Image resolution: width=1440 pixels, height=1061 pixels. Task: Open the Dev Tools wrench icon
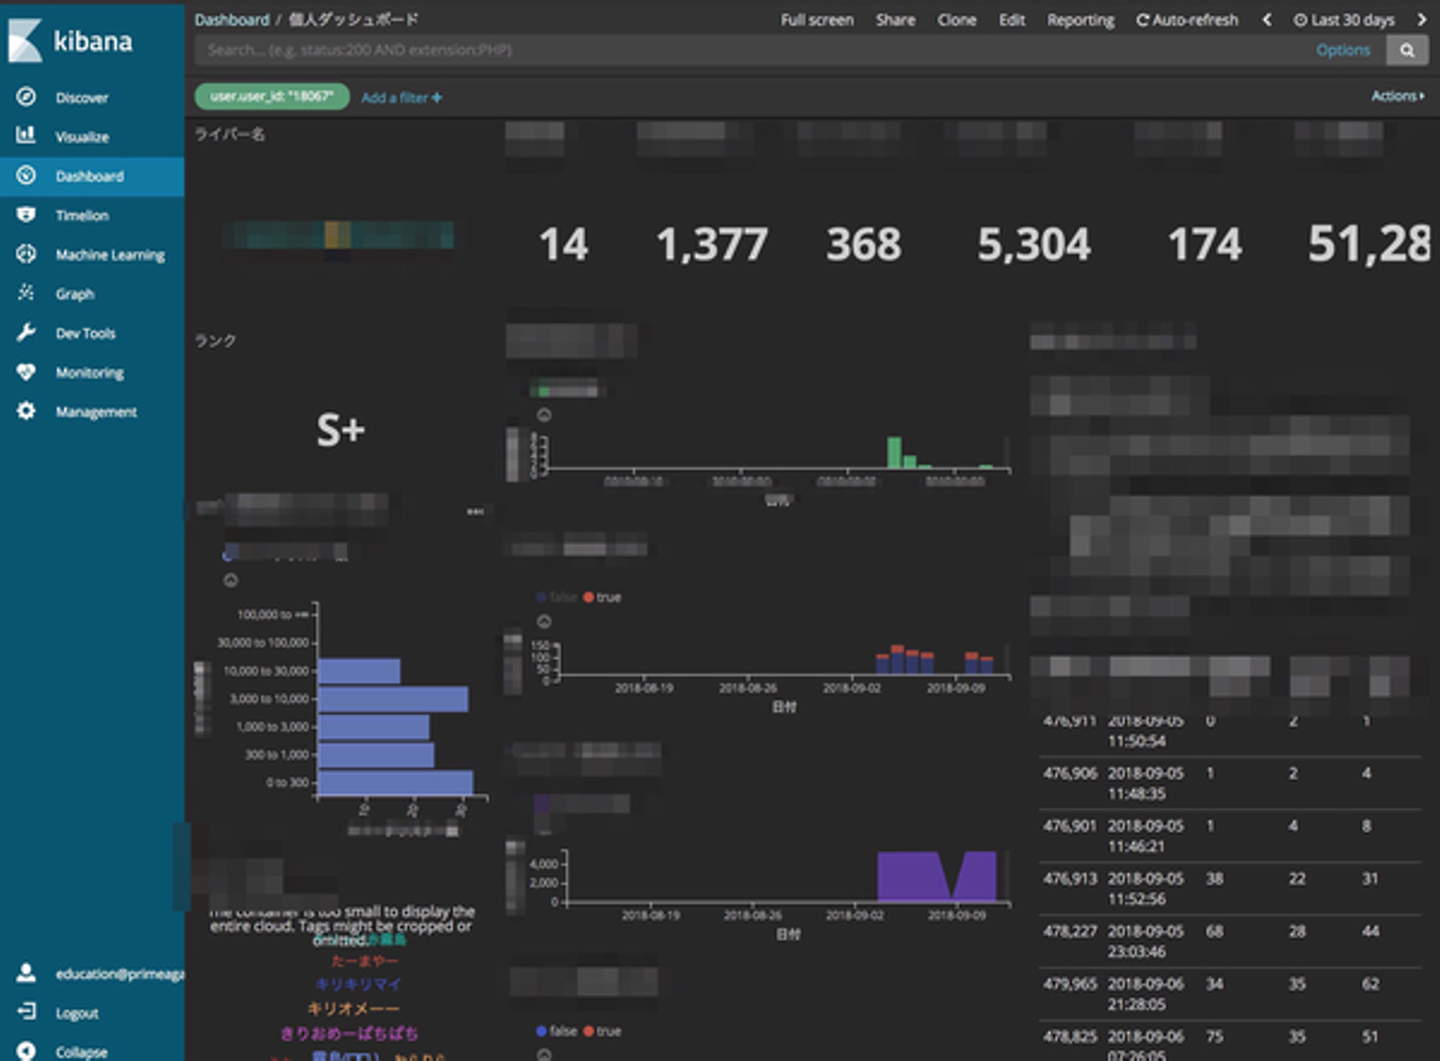26,332
